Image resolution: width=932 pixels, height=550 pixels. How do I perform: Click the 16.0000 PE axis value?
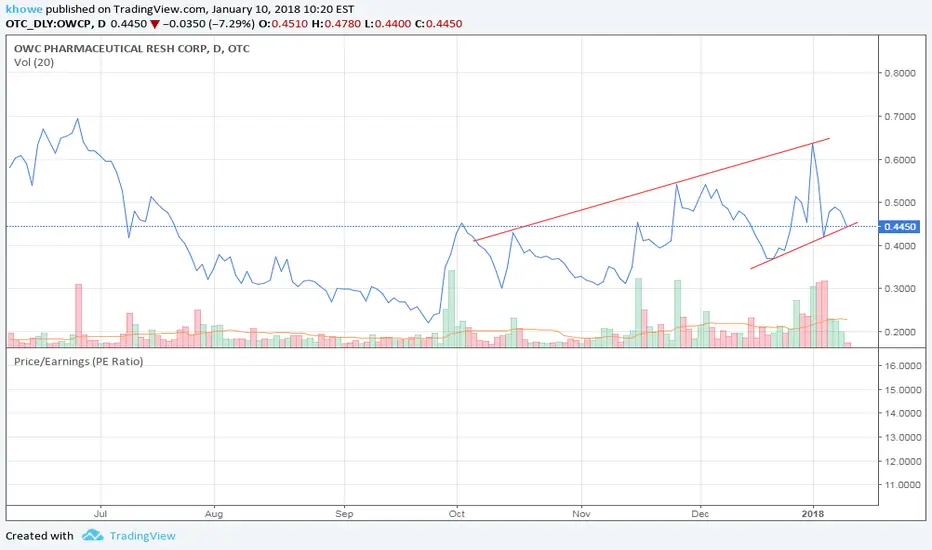[902, 366]
